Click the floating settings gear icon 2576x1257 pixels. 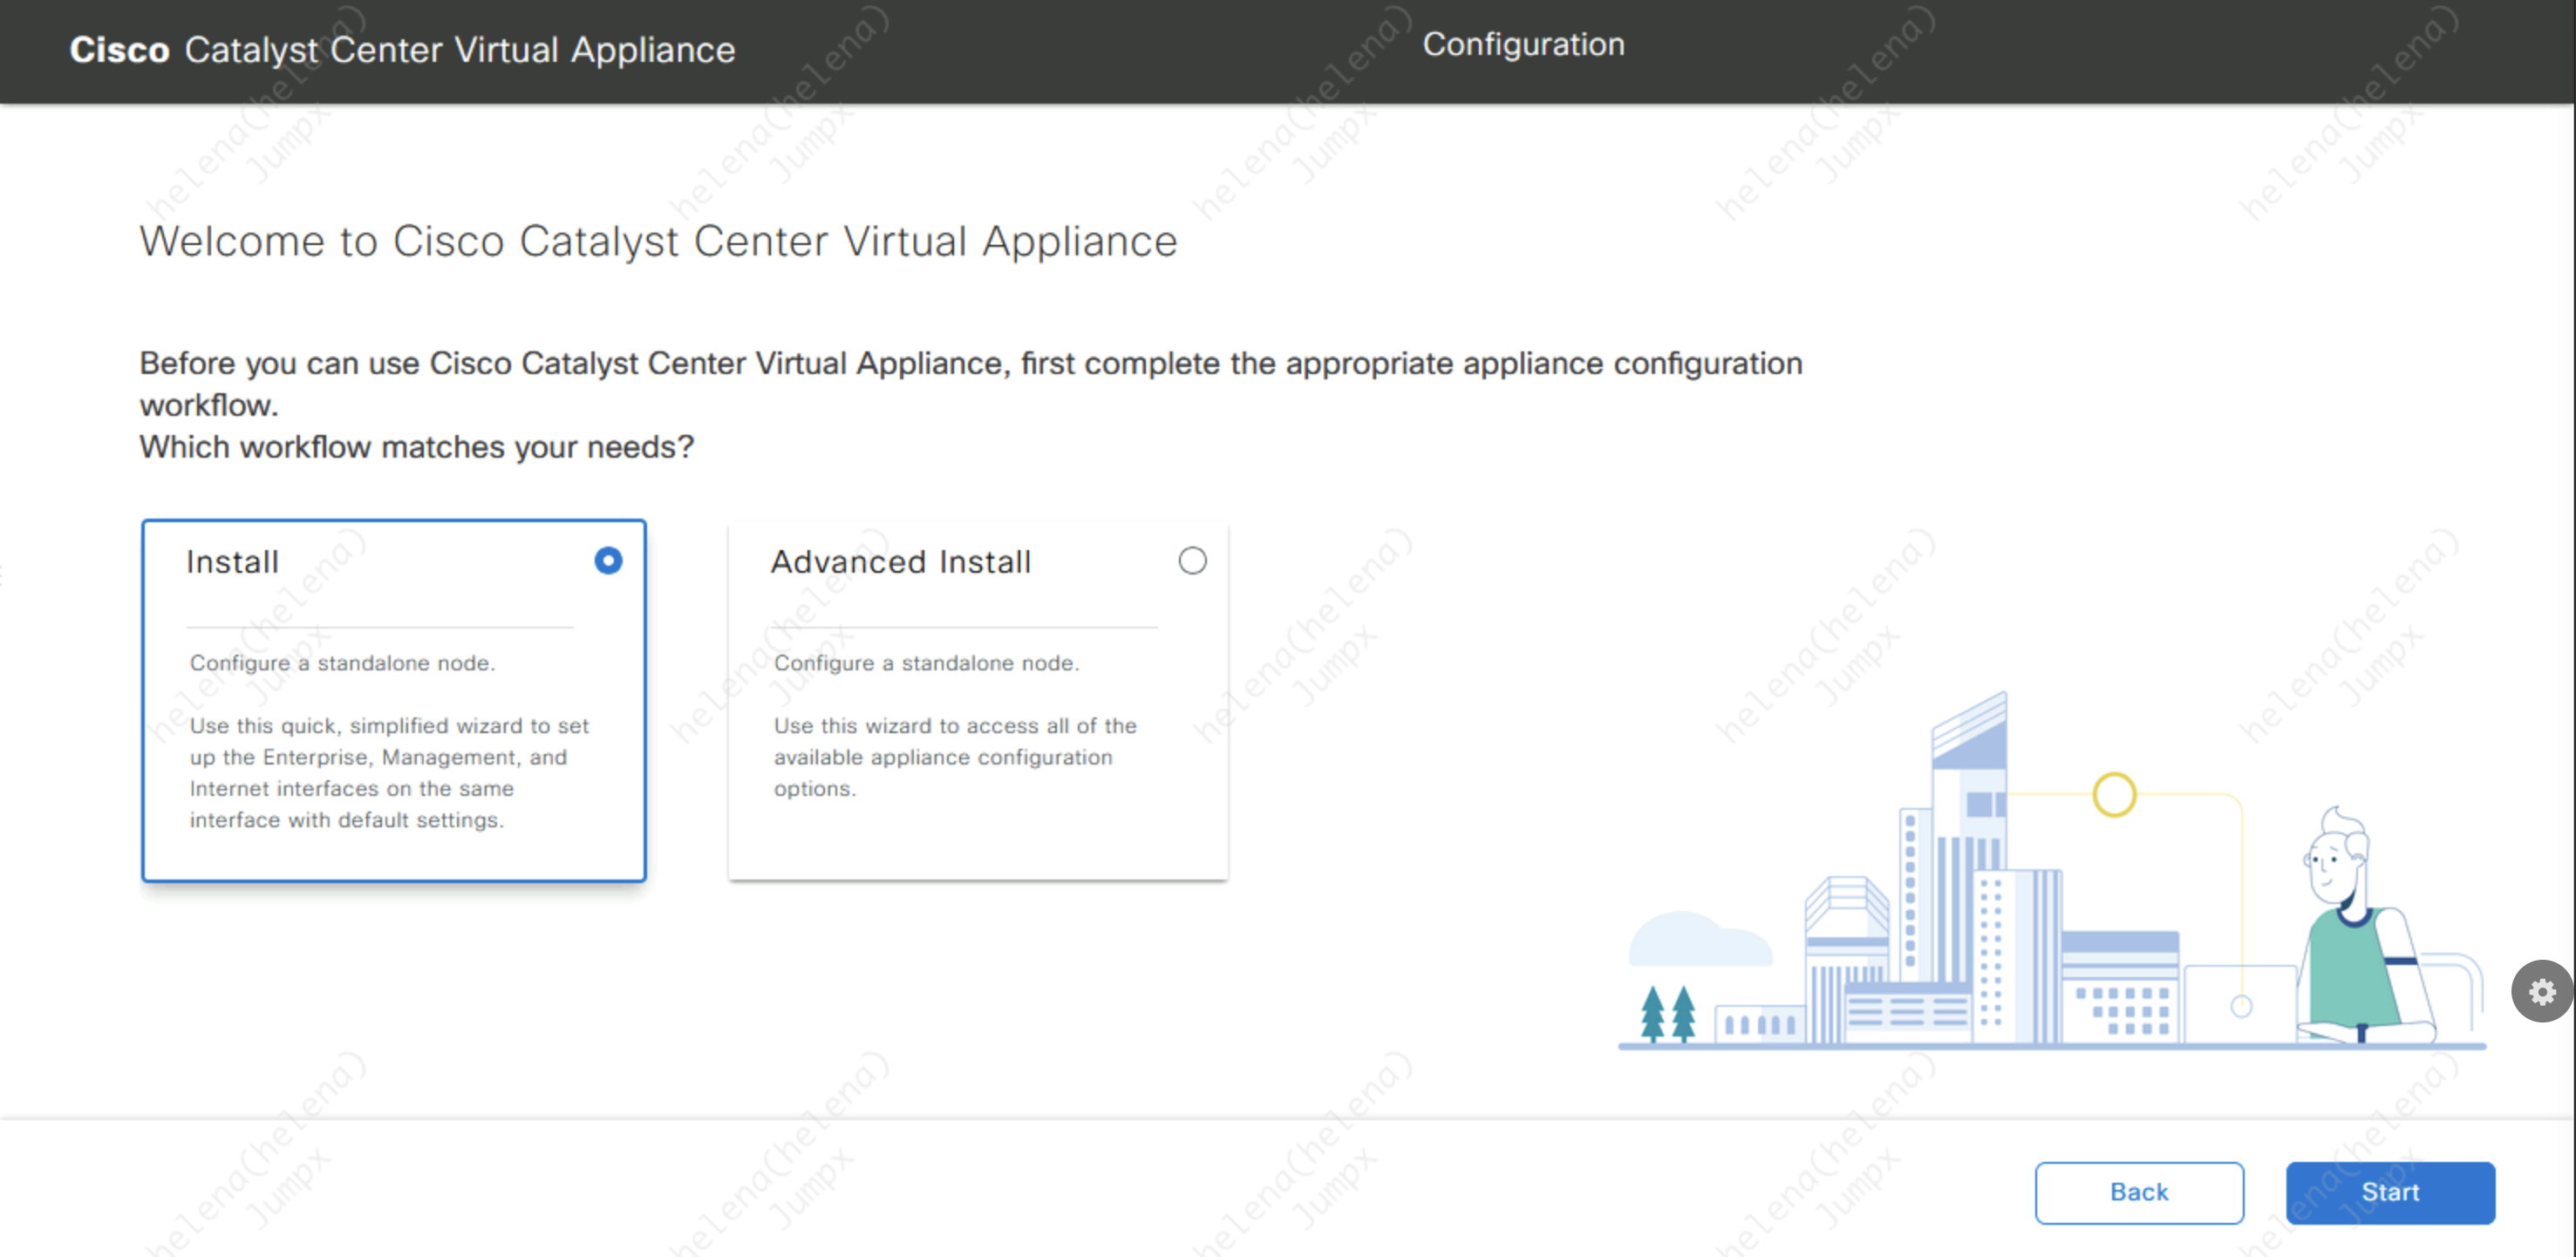[2541, 991]
